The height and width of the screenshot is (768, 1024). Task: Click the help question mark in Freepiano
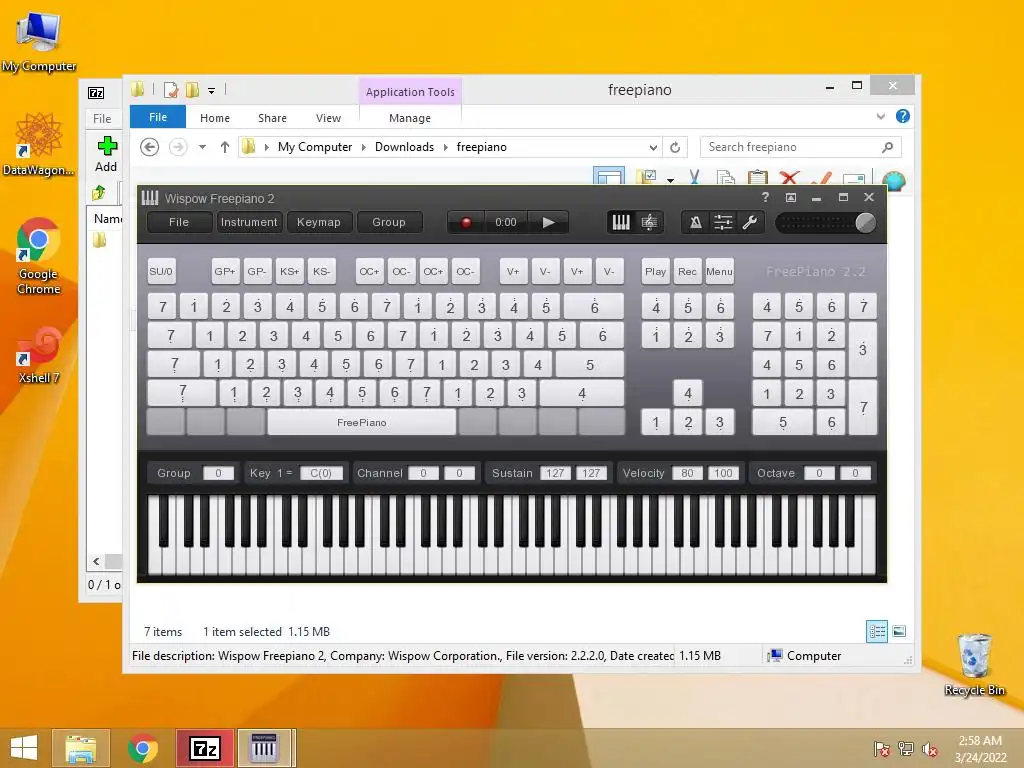point(765,197)
